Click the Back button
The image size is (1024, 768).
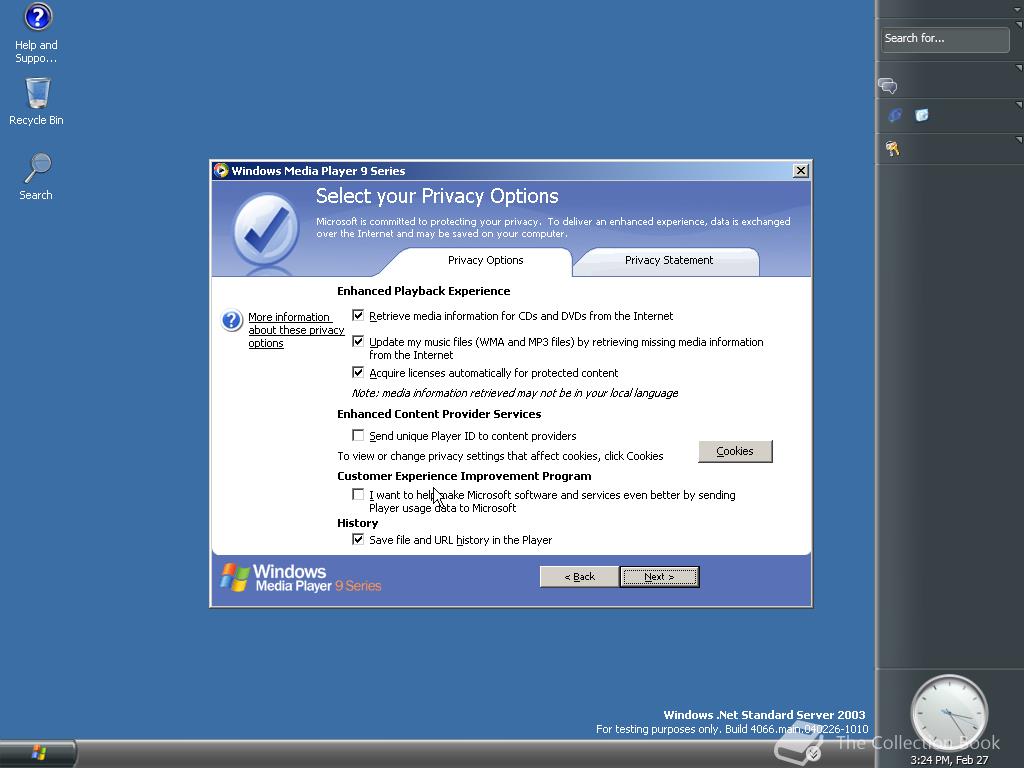[x=579, y=577]
